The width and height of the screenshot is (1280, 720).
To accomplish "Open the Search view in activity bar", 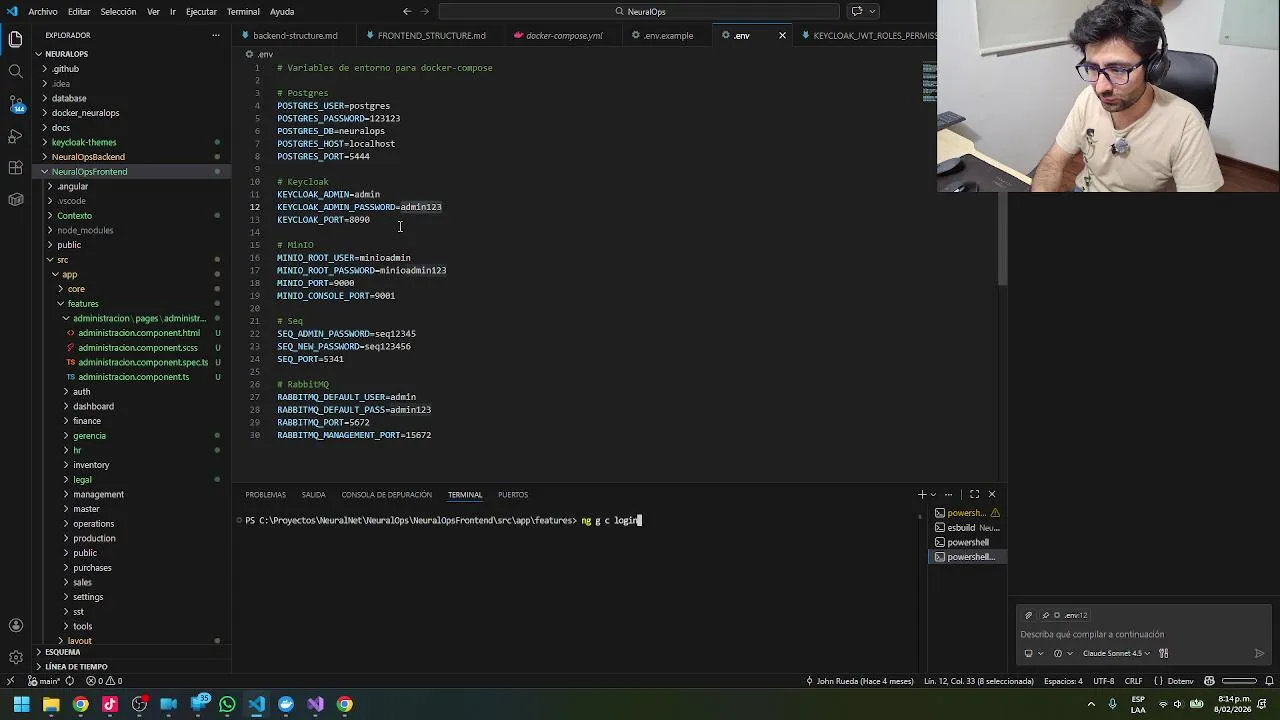I will click(x=15, y=71).
